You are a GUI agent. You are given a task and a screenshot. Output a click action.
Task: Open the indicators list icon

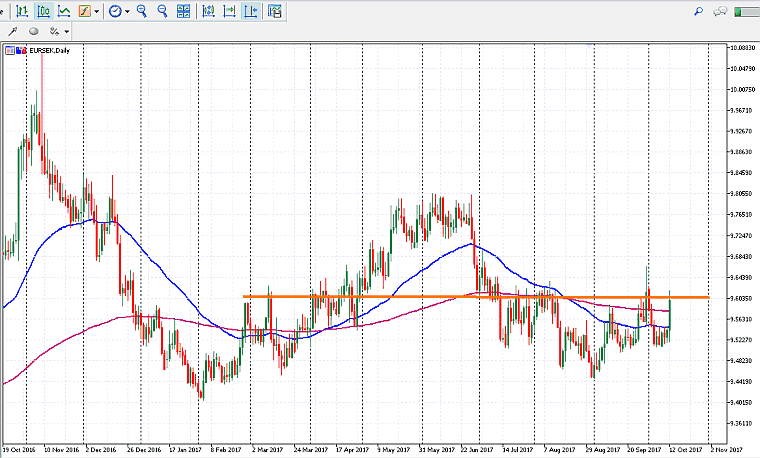pyautogui.click(x=86, y=11)
